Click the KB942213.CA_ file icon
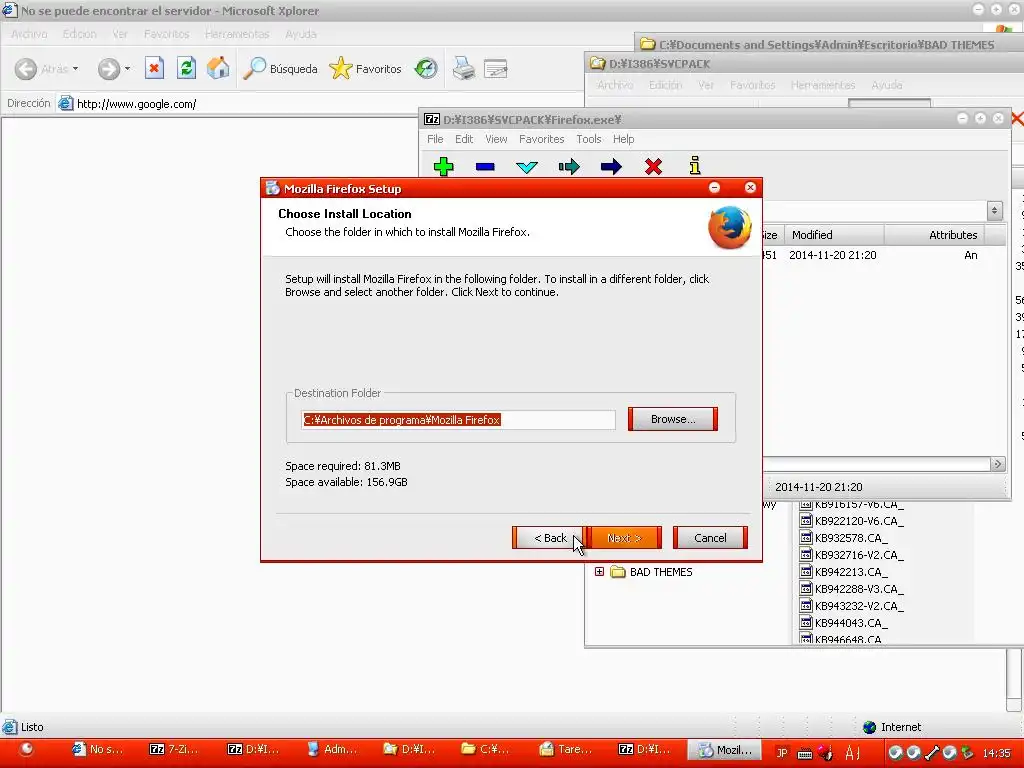The width and height of the screenshot is (1024, 768). [806, 571]
